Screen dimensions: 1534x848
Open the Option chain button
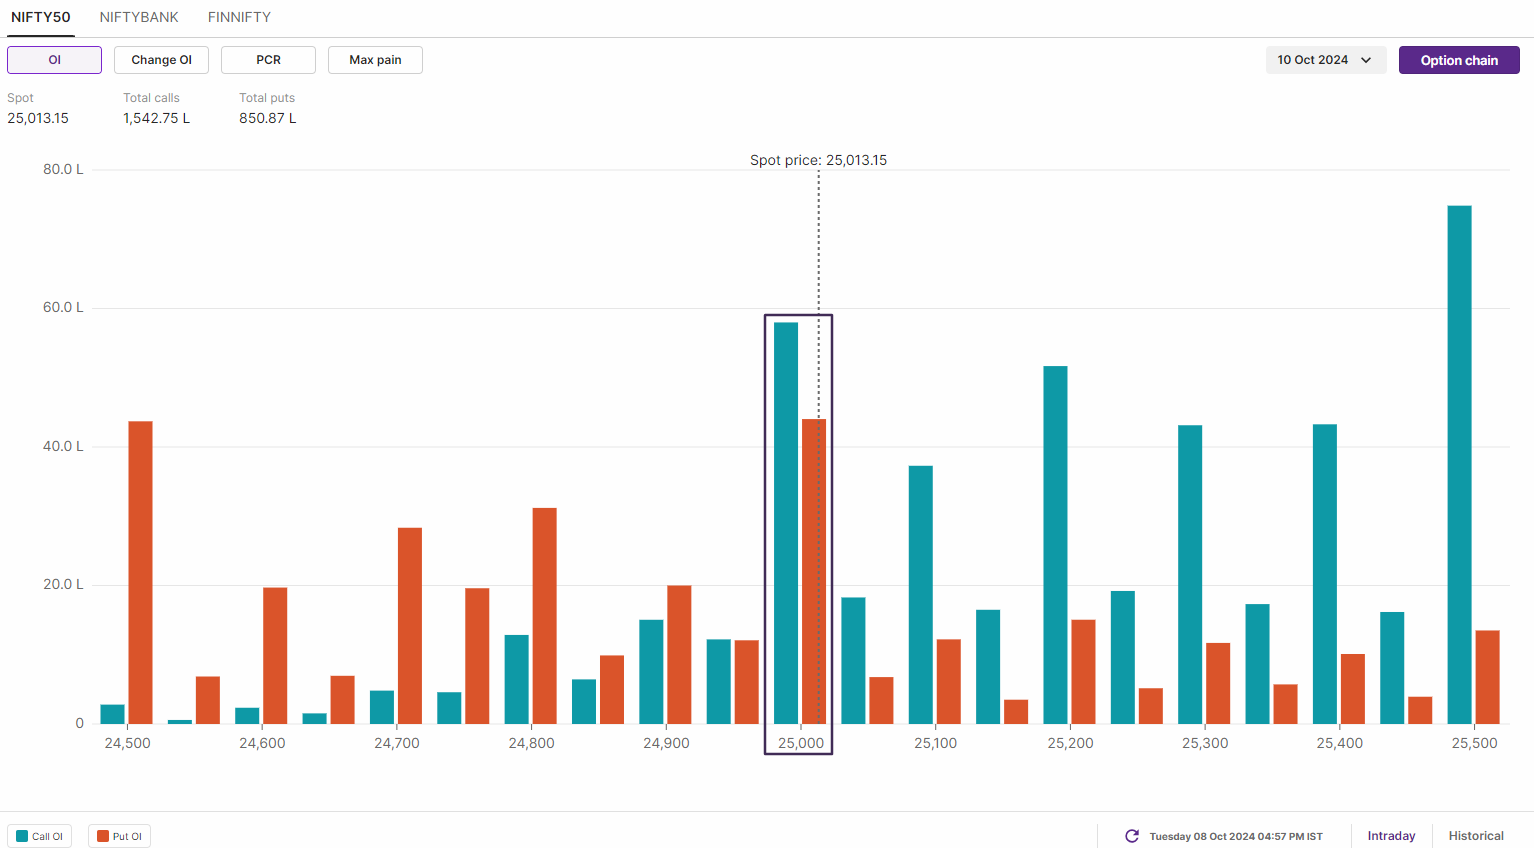coord(1459,60)
